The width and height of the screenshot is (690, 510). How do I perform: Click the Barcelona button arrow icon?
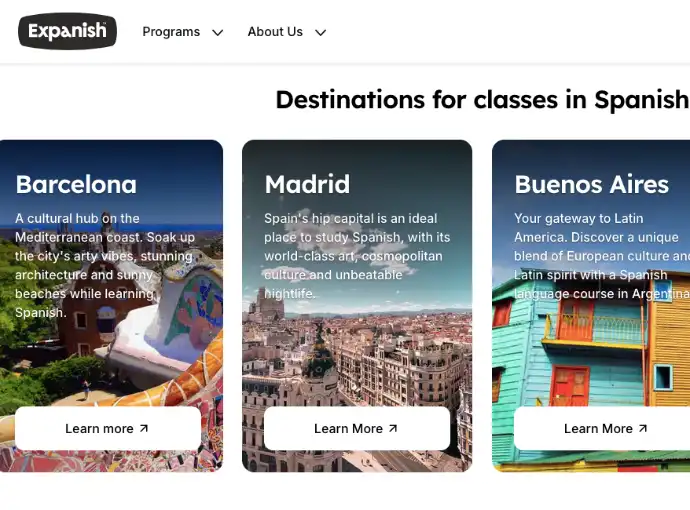click(144, 428)
